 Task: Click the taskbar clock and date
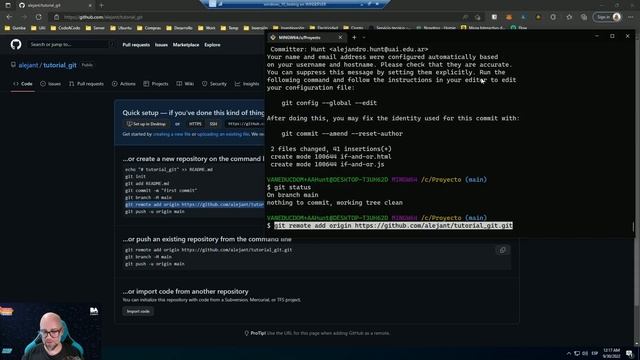(611, 353)
